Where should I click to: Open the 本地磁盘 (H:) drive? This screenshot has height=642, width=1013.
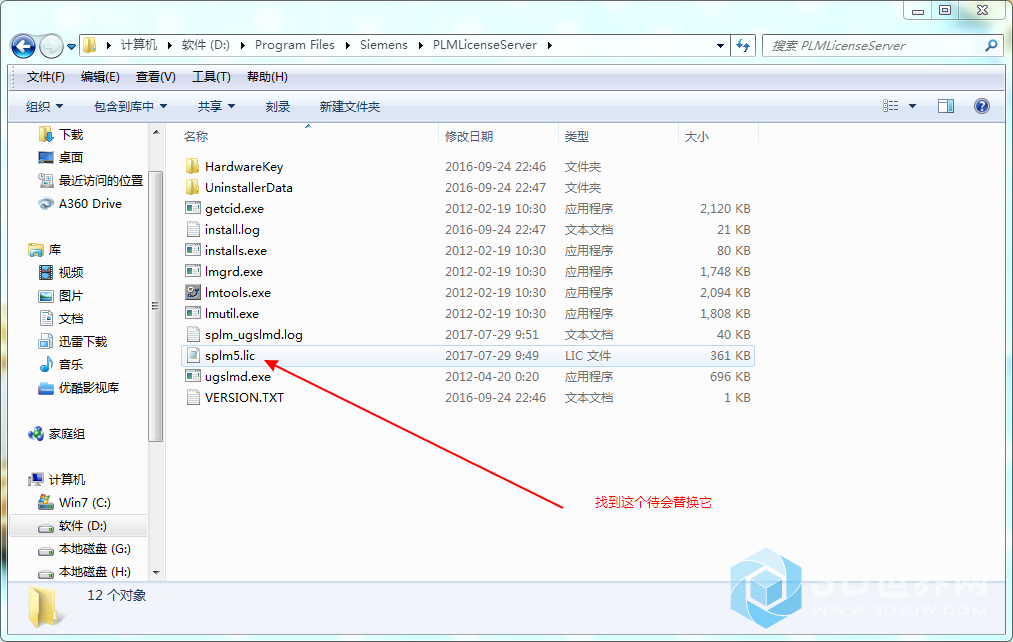(x=94, y=572)
